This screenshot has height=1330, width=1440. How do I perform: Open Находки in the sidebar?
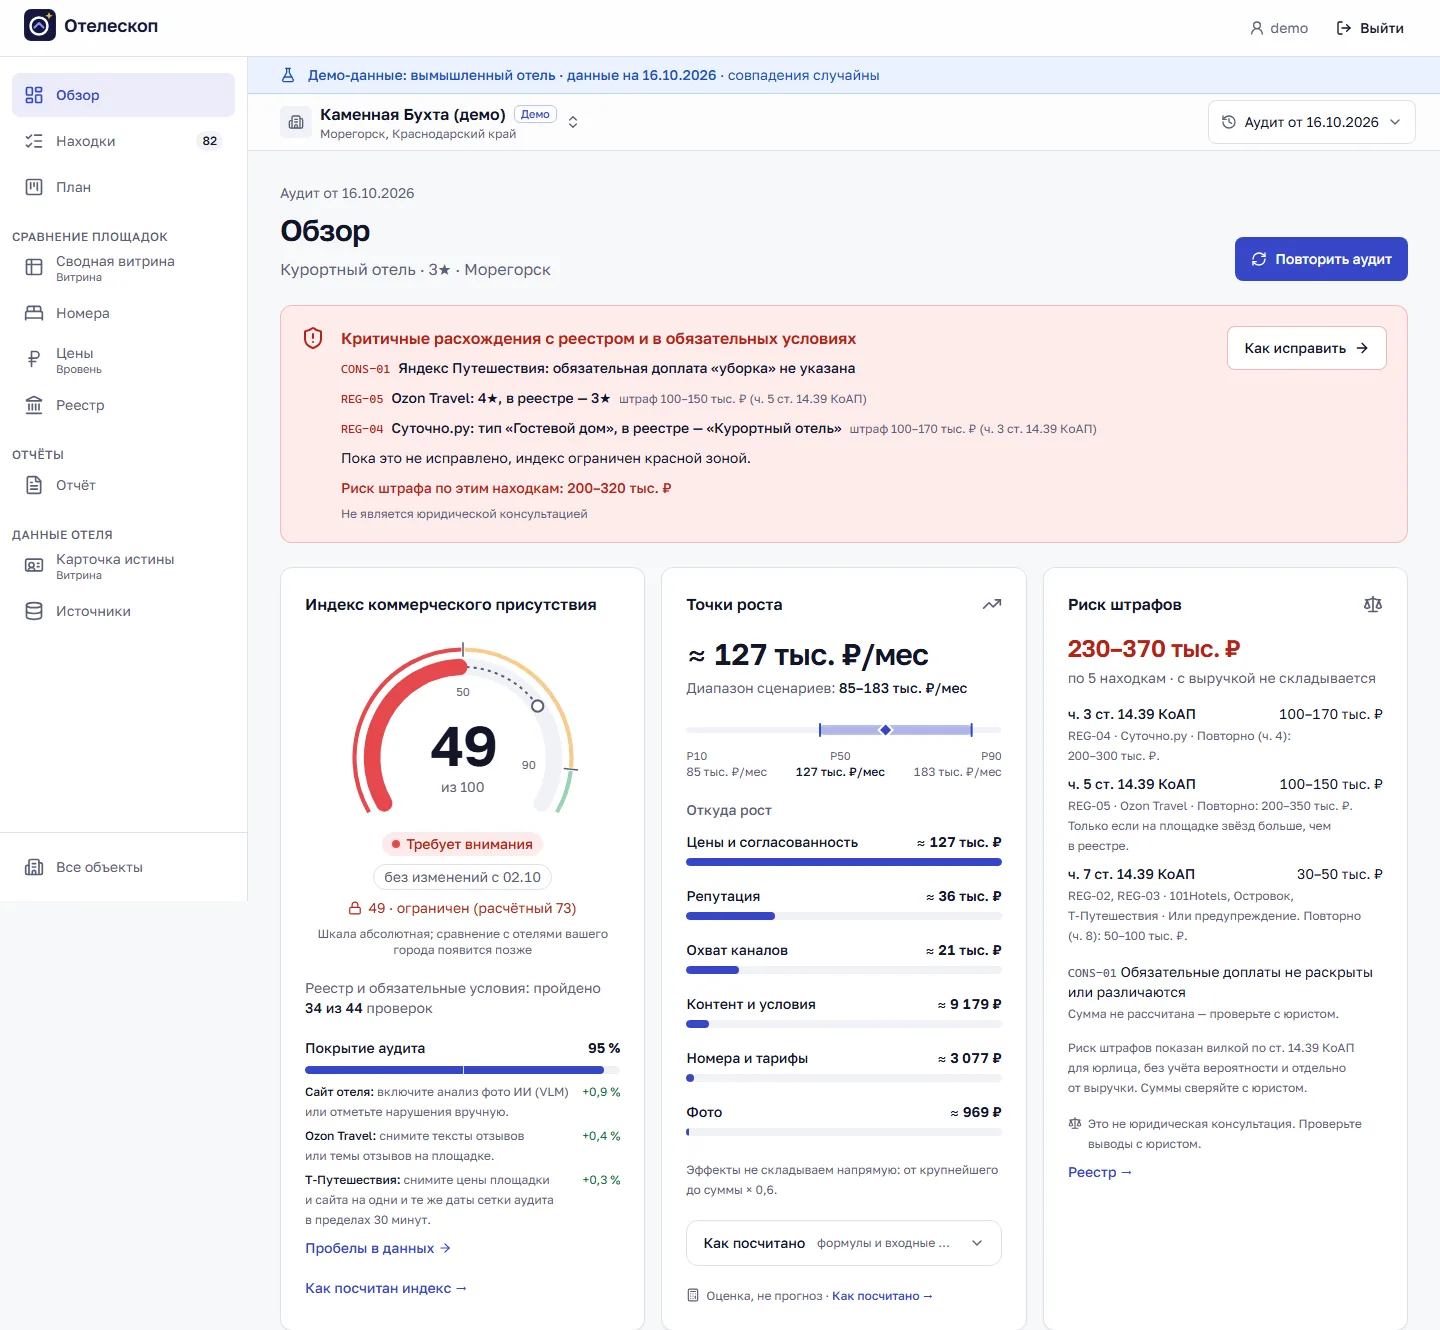123,141
